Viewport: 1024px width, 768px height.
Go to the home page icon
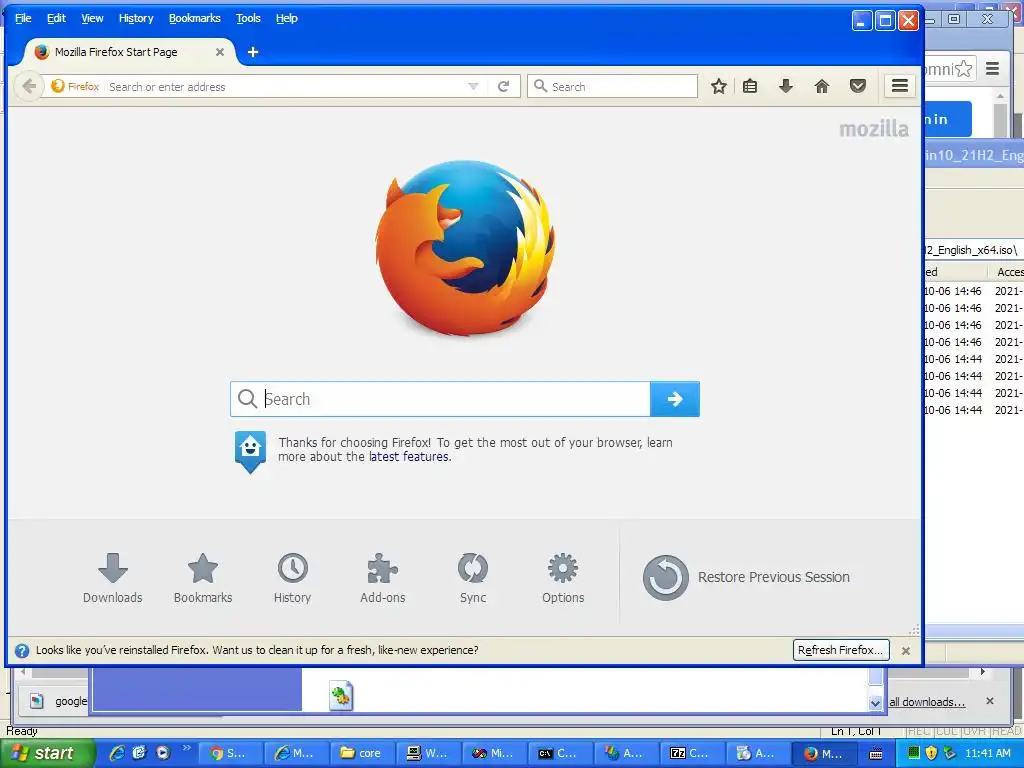pos(822,86)
